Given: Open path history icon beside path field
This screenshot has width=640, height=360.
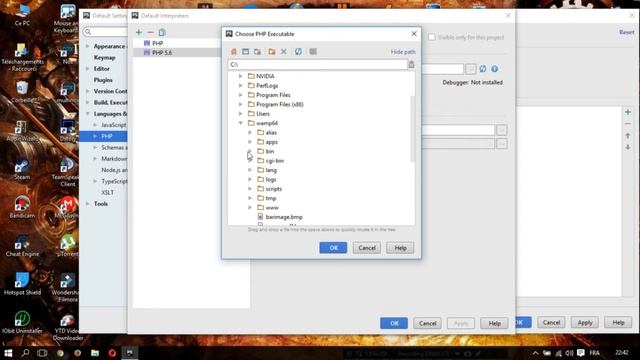Looking at the screenshot, I should click(411, 64).
